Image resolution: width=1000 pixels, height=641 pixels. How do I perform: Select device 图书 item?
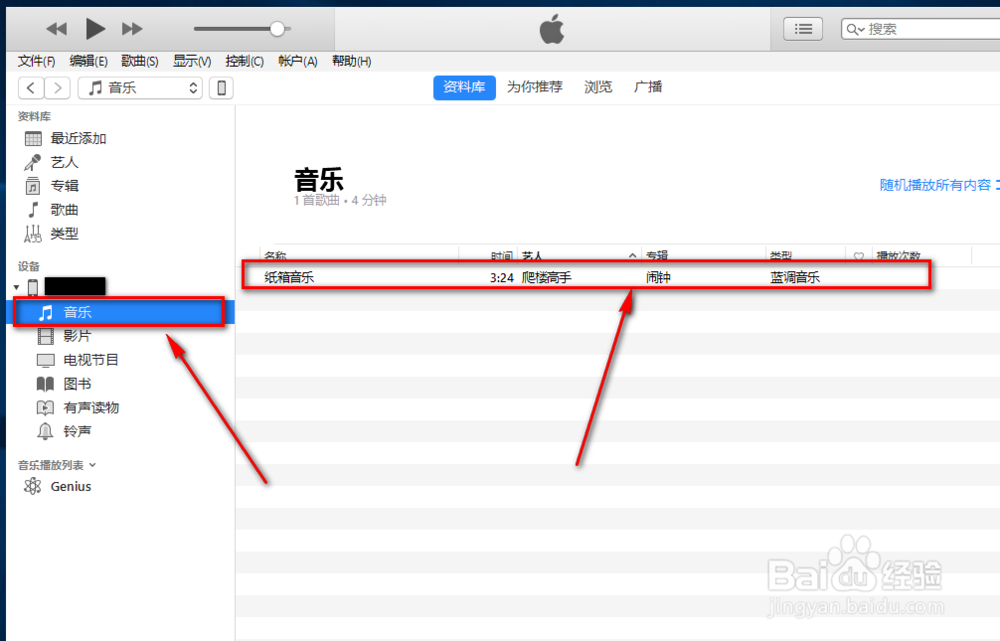pyautogui.click(x=77, y=384)
